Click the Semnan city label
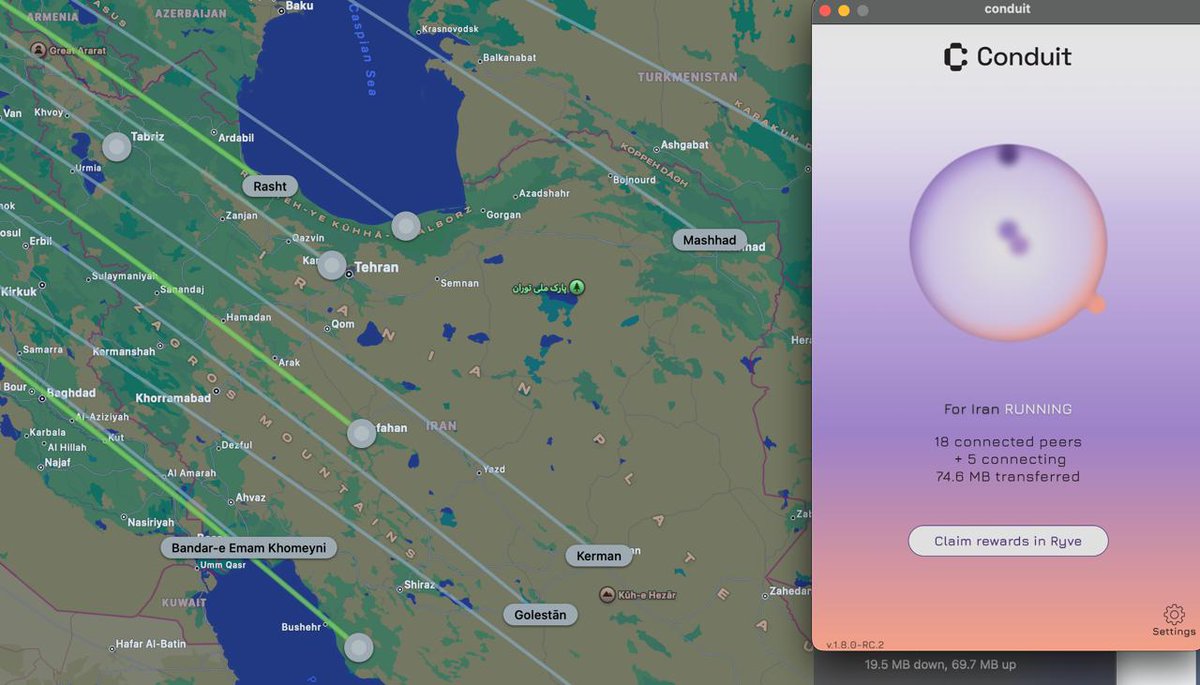The image size is (1200, 685). 460,283
